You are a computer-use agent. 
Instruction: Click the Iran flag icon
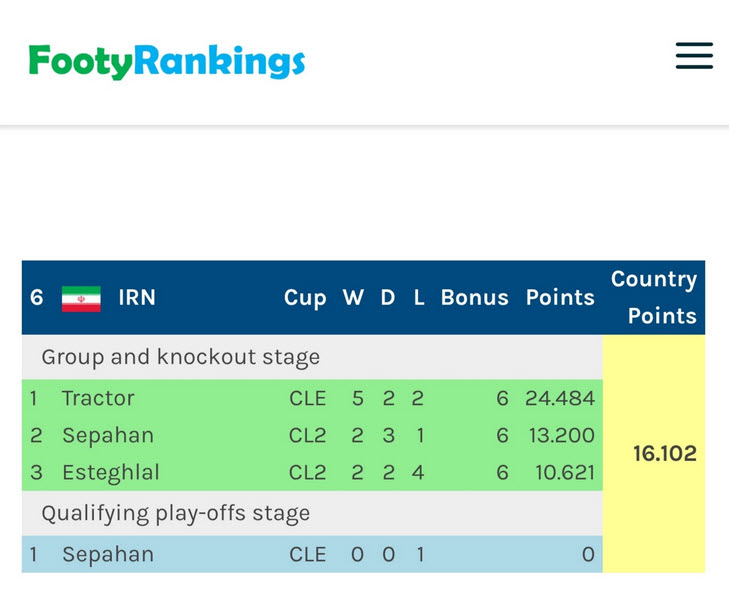(x=81, y=299)
